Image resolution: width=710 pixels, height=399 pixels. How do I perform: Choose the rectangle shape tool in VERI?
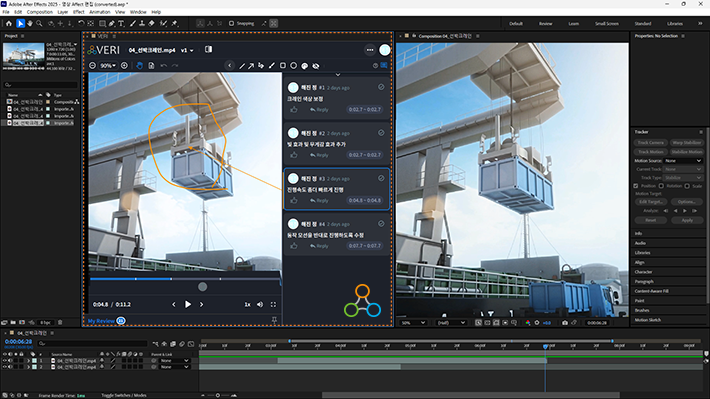point(283,66)
